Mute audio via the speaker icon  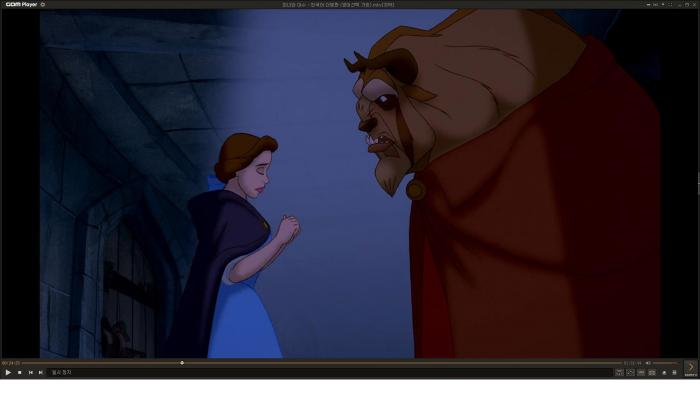click(x=648, y=363)
